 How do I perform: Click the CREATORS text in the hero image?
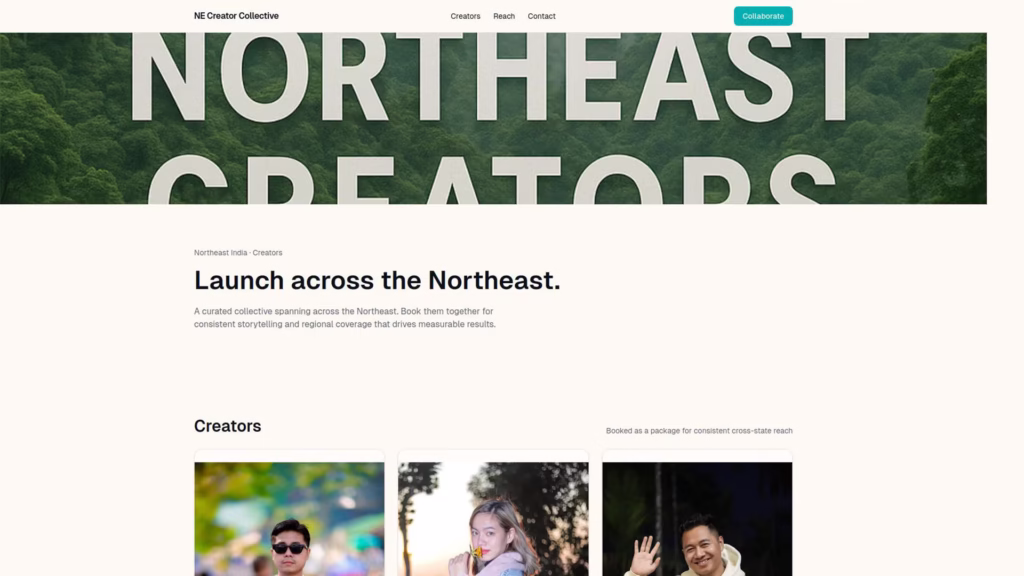(x=500, y=180)
